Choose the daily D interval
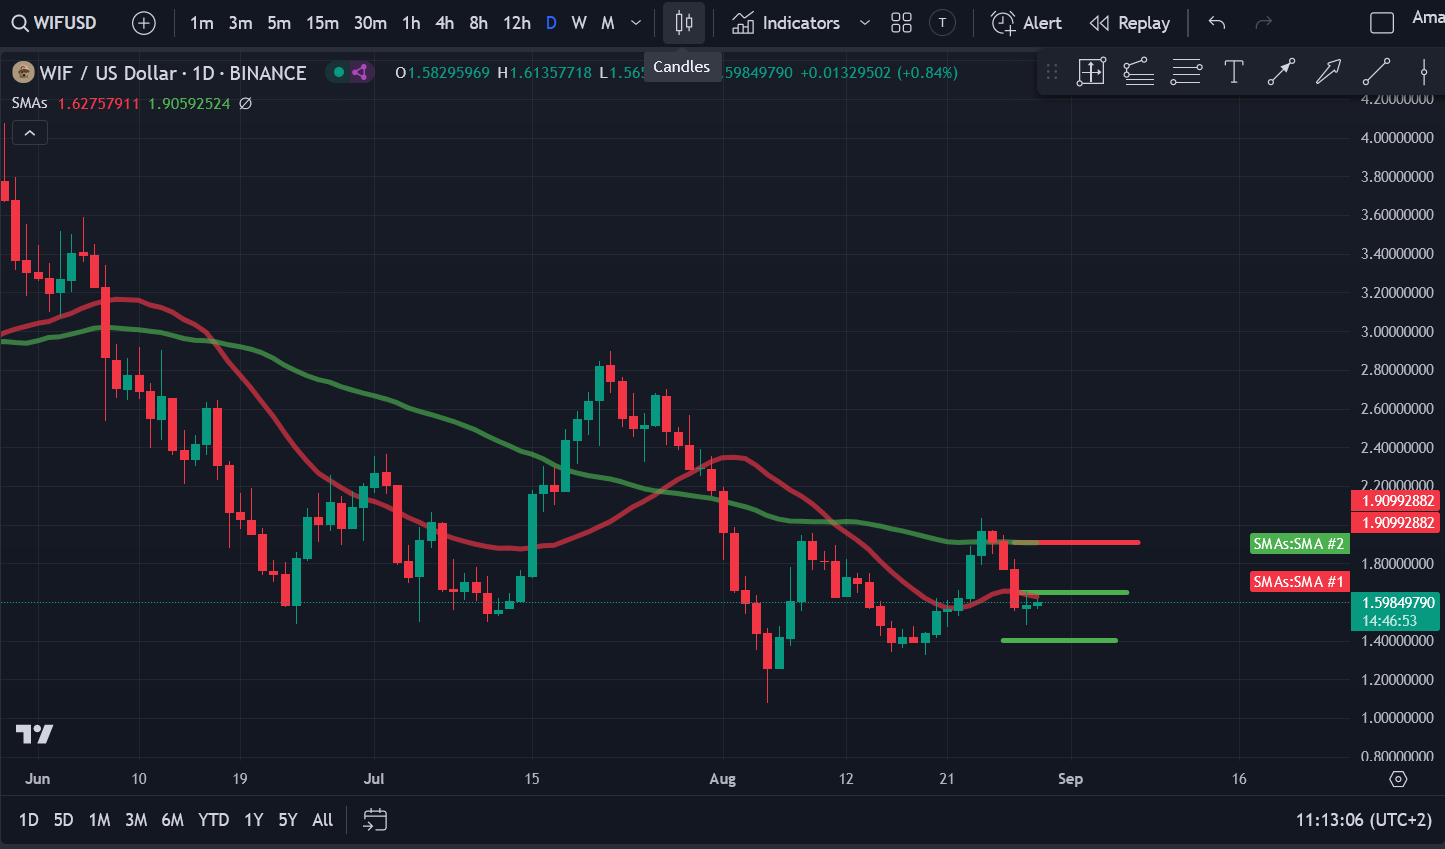 (551, 23)
